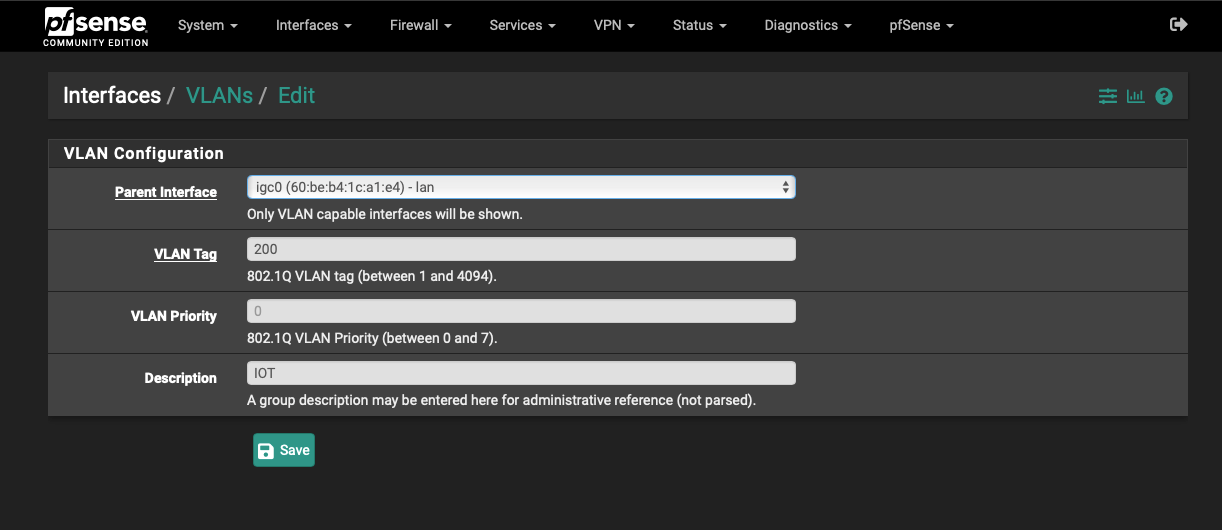Open the related status chart icon
The height and width of the screenshot is (530, 1222).
1135,97
